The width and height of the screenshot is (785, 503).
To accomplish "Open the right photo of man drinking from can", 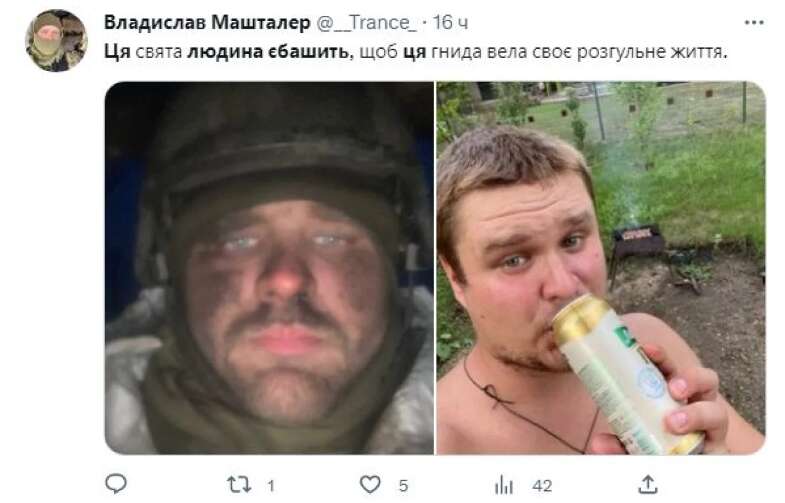I will coord(601,268).
